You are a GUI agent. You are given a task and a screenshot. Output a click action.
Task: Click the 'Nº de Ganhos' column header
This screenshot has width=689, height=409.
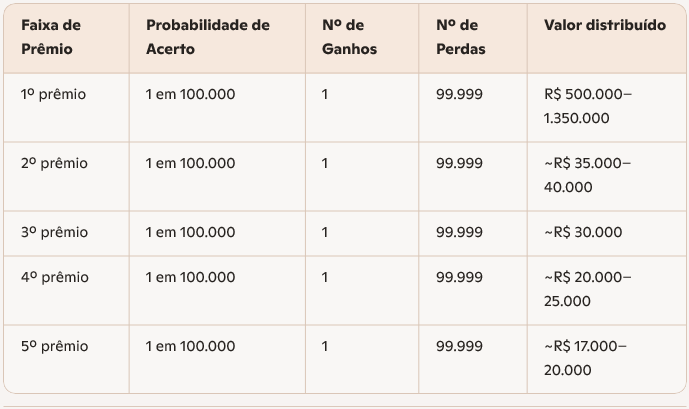click(349, 36)
